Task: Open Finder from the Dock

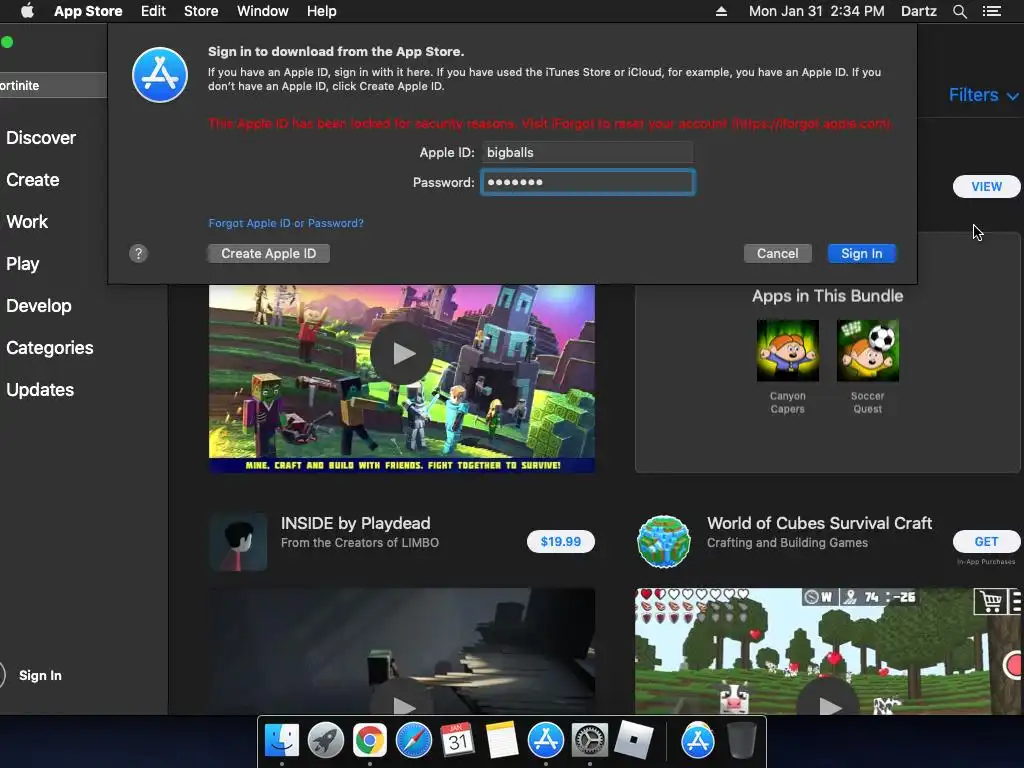Action: pyautogui.click(x=282, y=741)
